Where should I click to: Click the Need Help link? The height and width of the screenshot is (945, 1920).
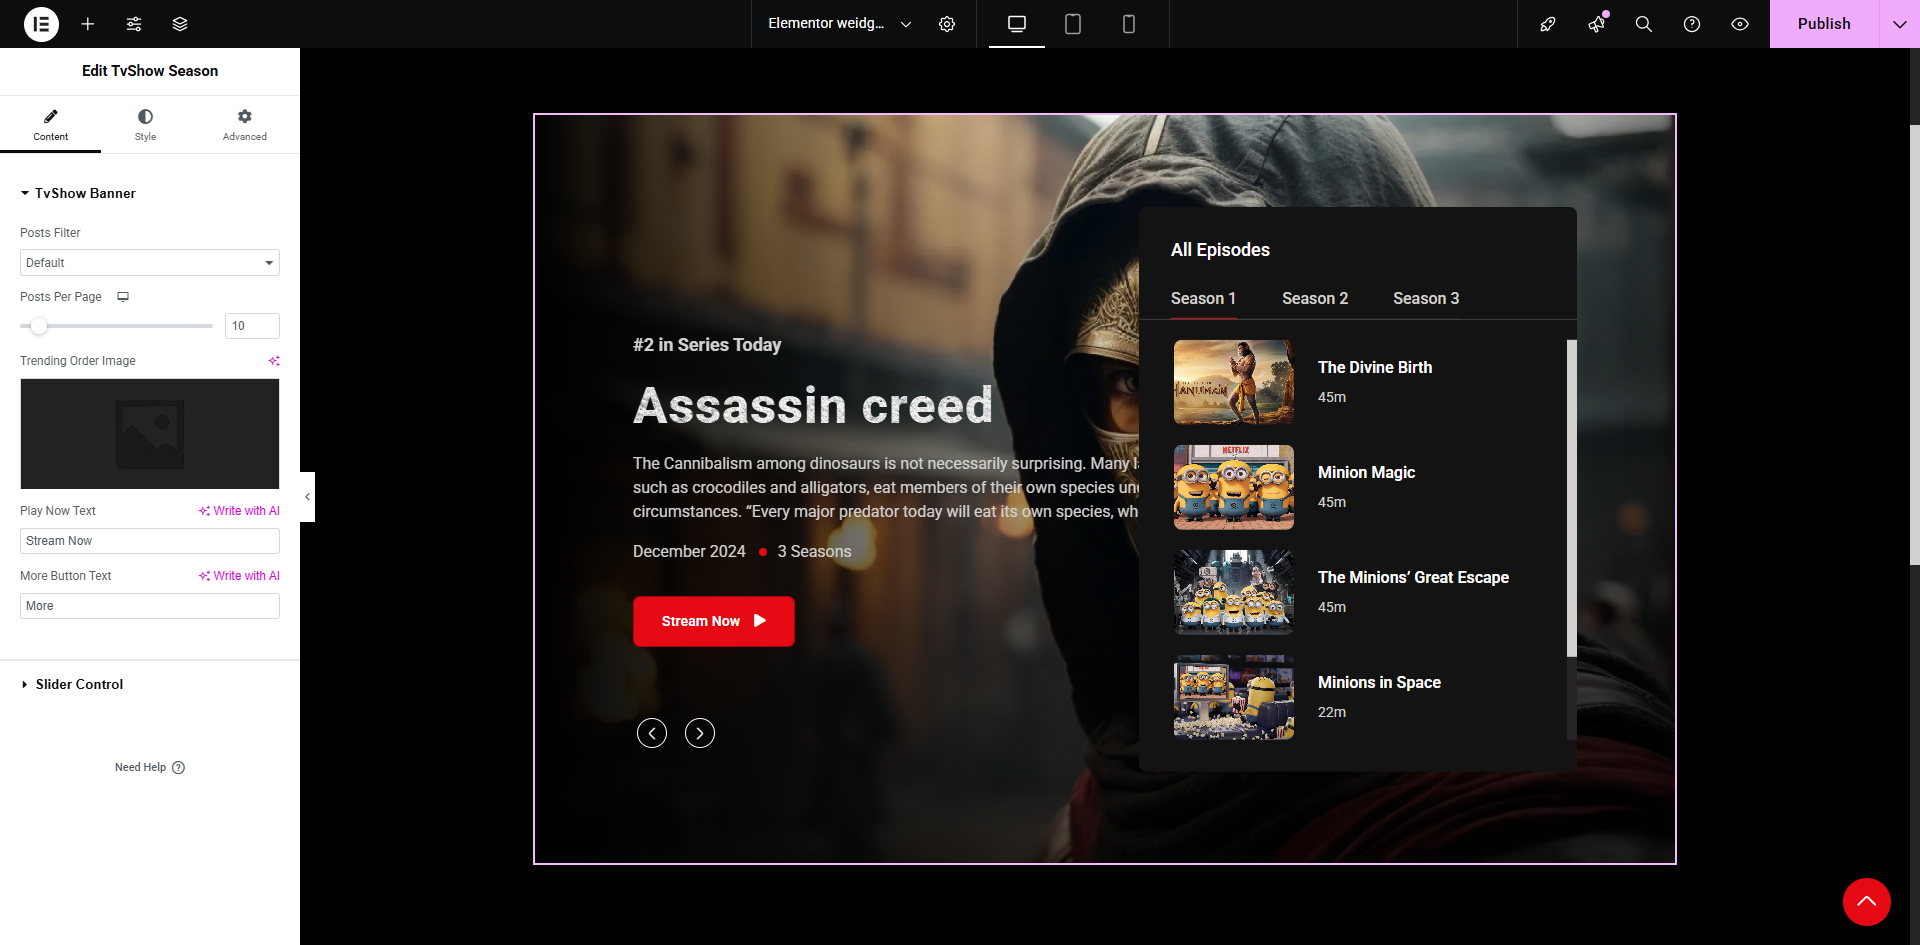150,767
